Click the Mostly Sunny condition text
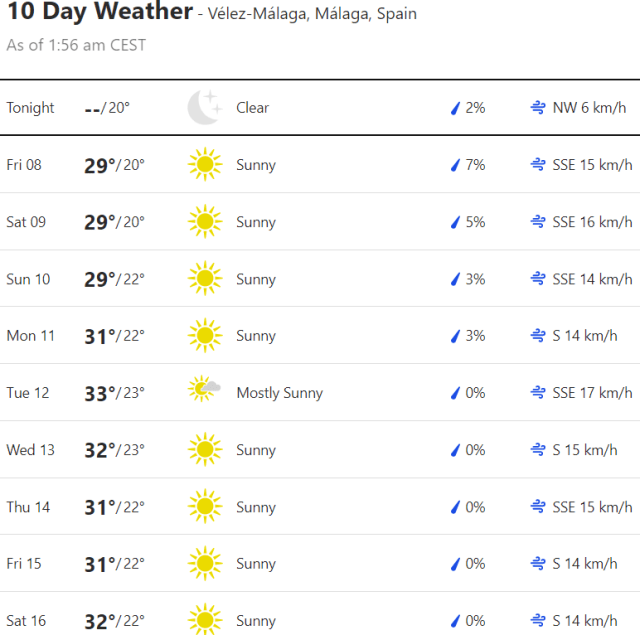The width and height of the screenshot is (640, 635). pos(279,393)
